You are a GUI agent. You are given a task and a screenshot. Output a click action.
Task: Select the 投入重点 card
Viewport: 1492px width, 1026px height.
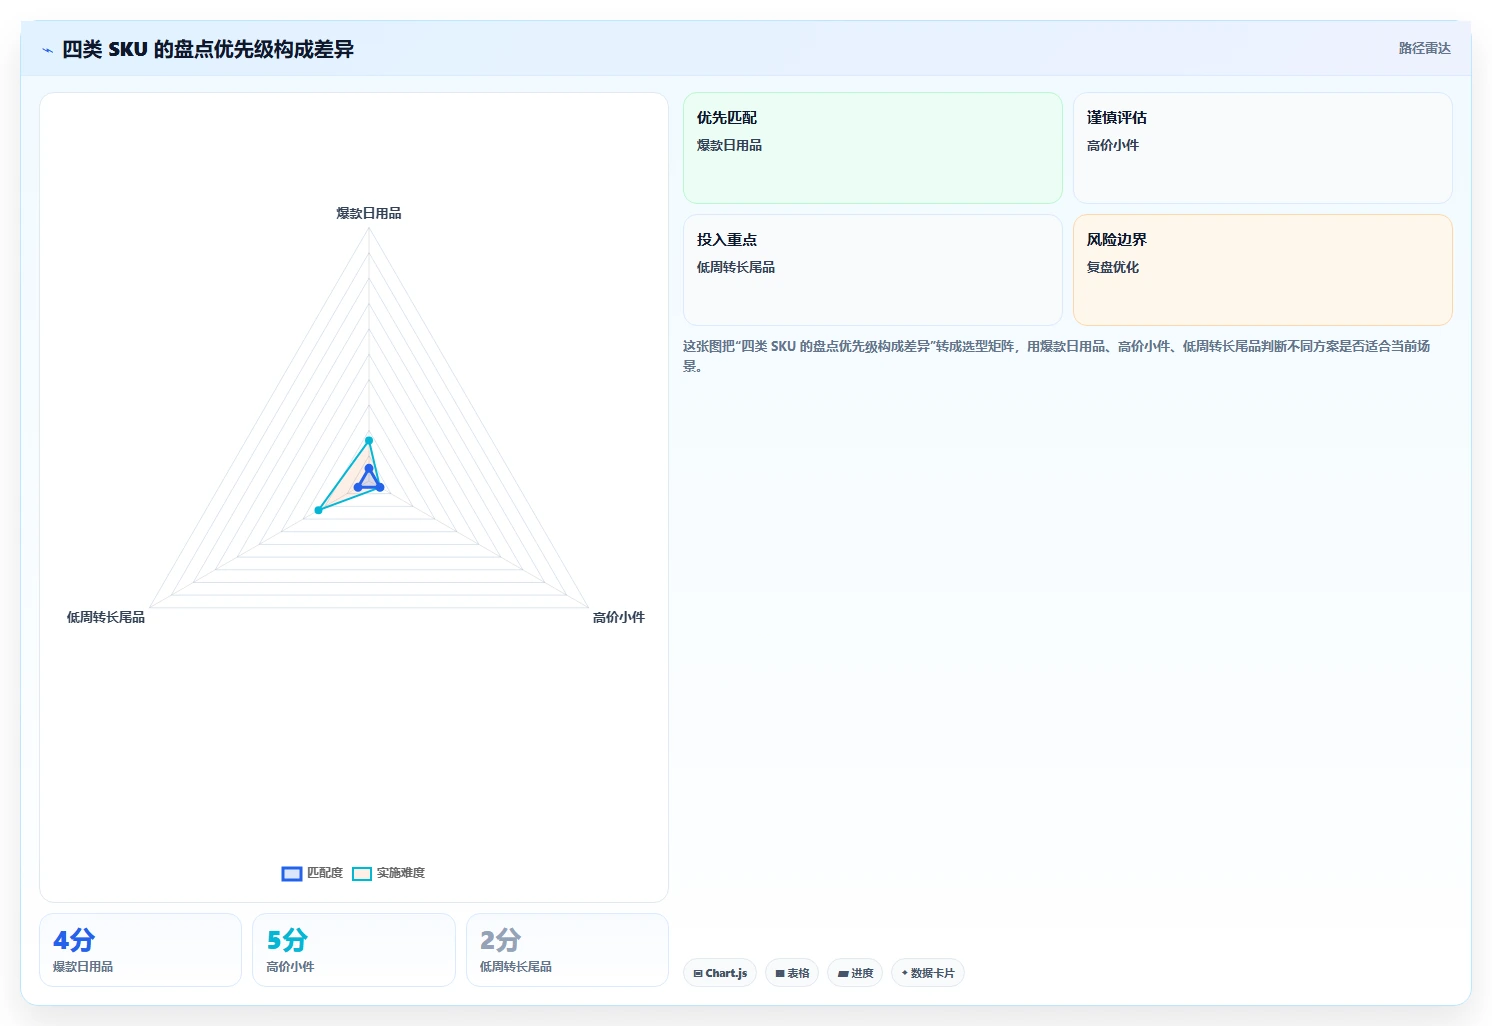872,270
